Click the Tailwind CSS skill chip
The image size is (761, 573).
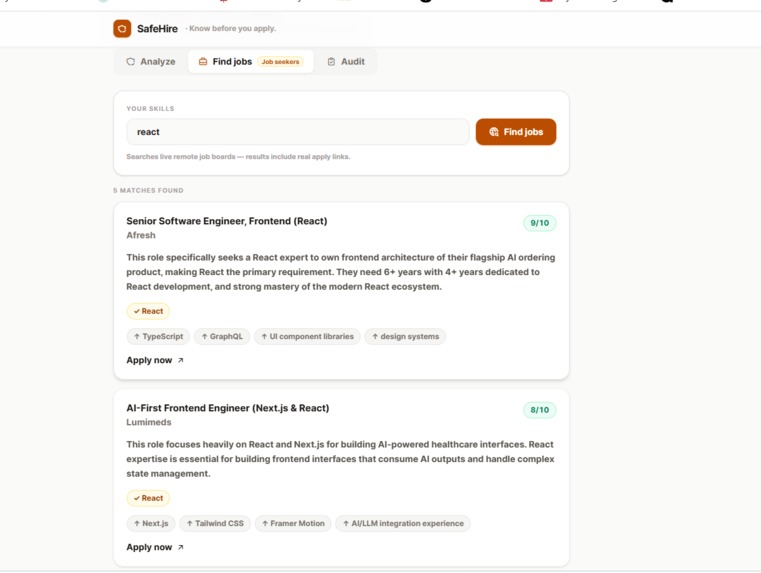[215, 523]
